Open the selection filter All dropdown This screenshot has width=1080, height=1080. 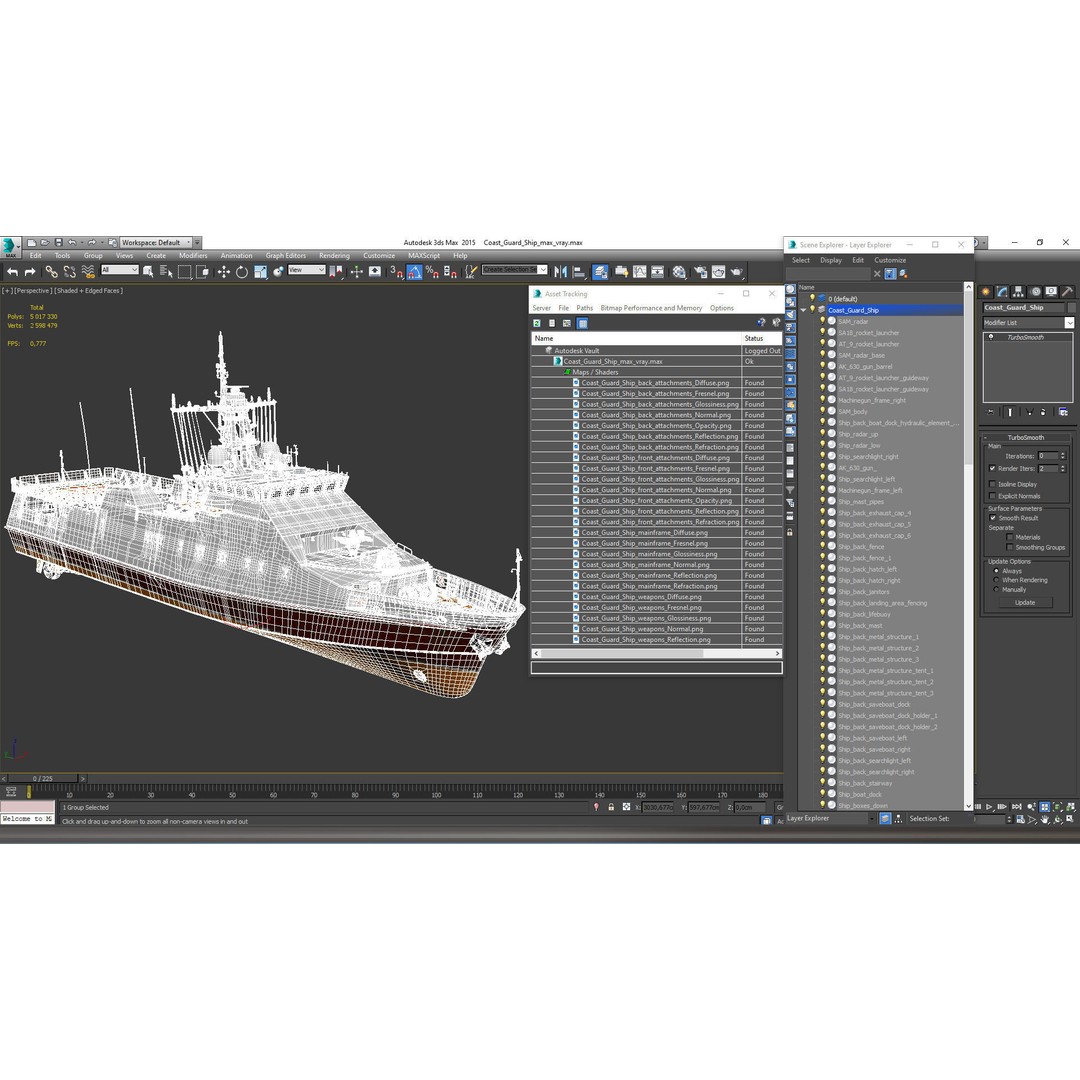pyautogui.click(x=120, y=270)
